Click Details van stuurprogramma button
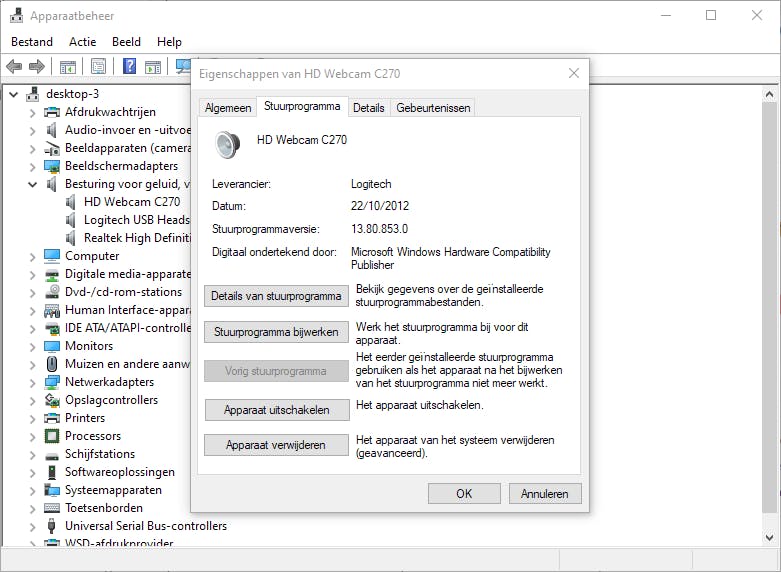The height and width of the screenshot is (572, 781). tap(276, 296)
